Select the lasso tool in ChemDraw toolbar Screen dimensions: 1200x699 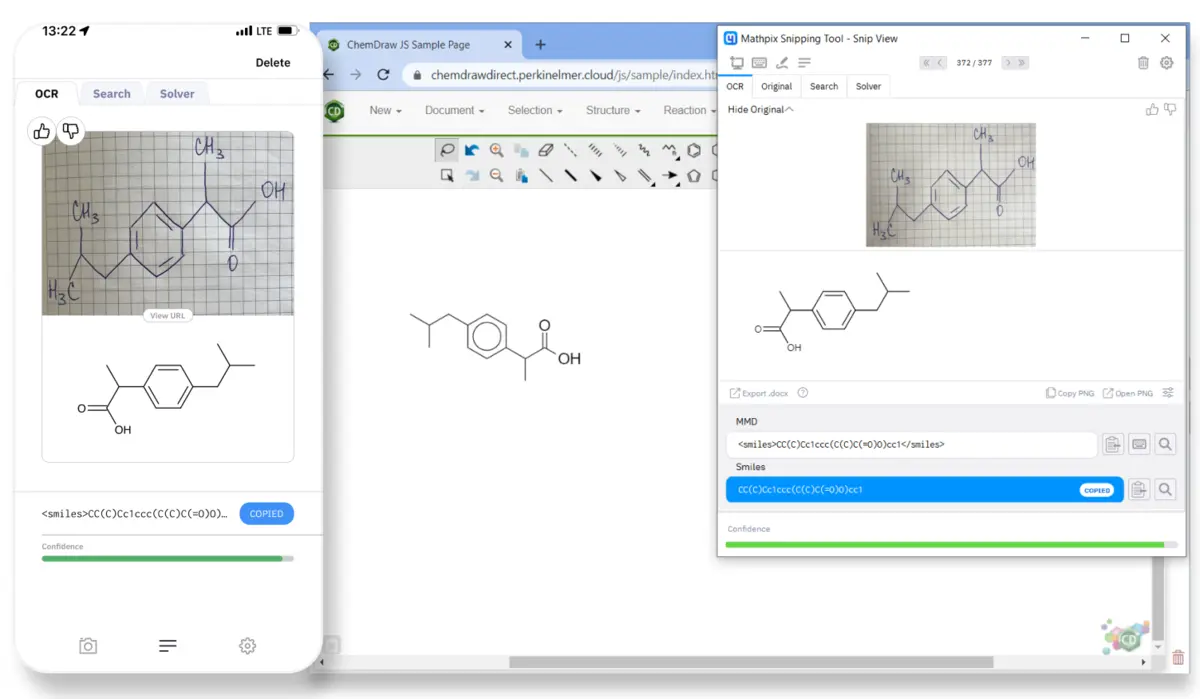[447, 151]
